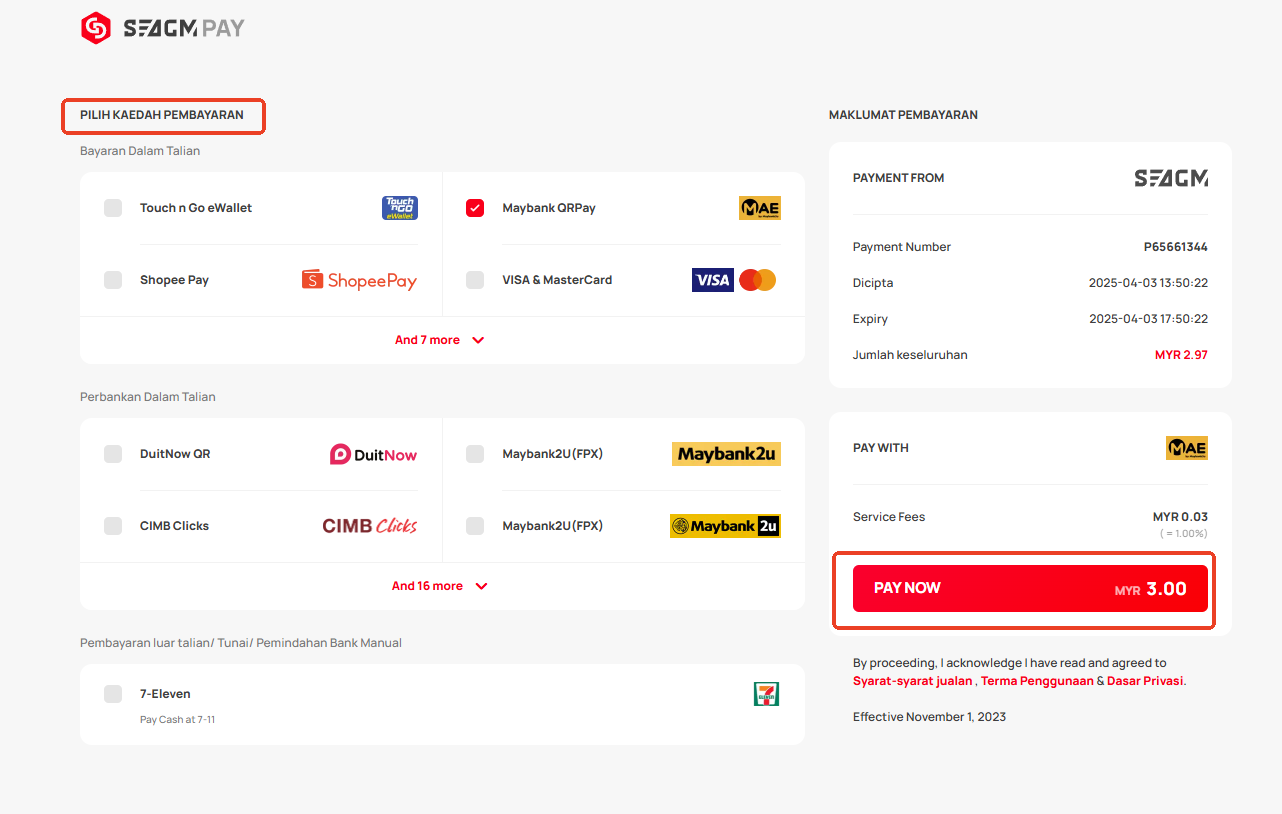Open the Syarat-syarat jualan link

[x=912, y=681]
